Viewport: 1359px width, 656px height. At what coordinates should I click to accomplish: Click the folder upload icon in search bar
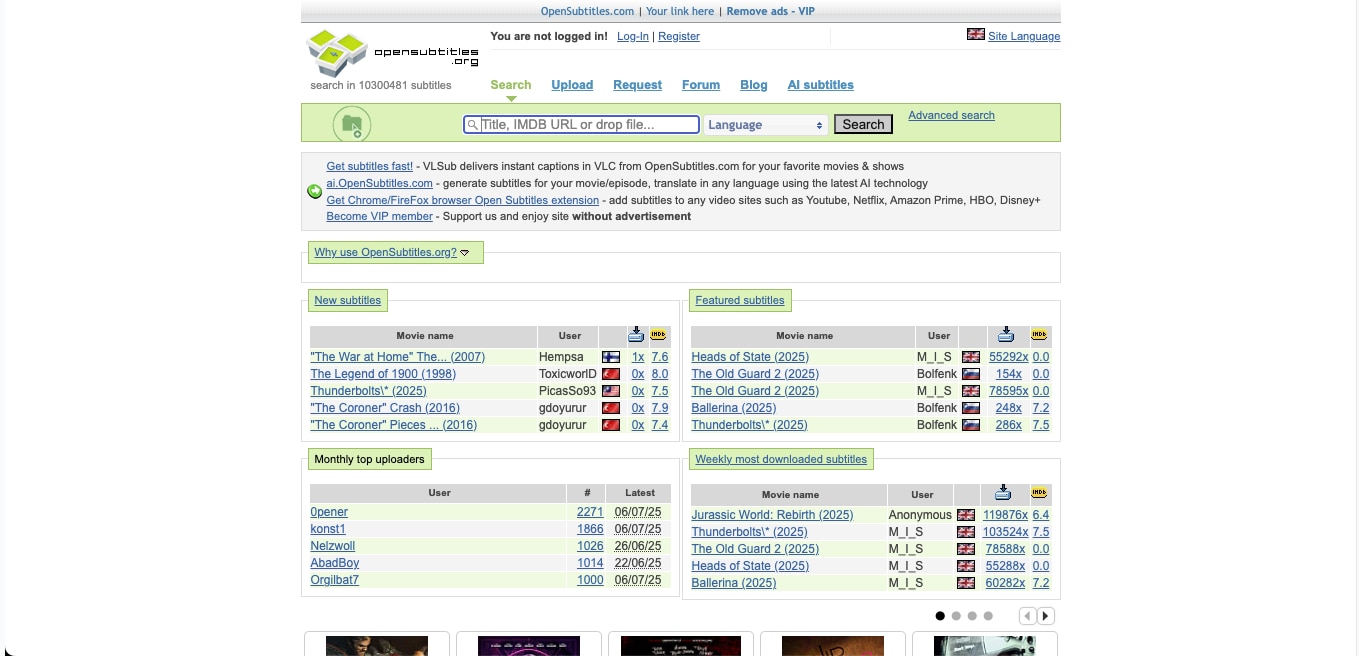click(x=352, y=125)
